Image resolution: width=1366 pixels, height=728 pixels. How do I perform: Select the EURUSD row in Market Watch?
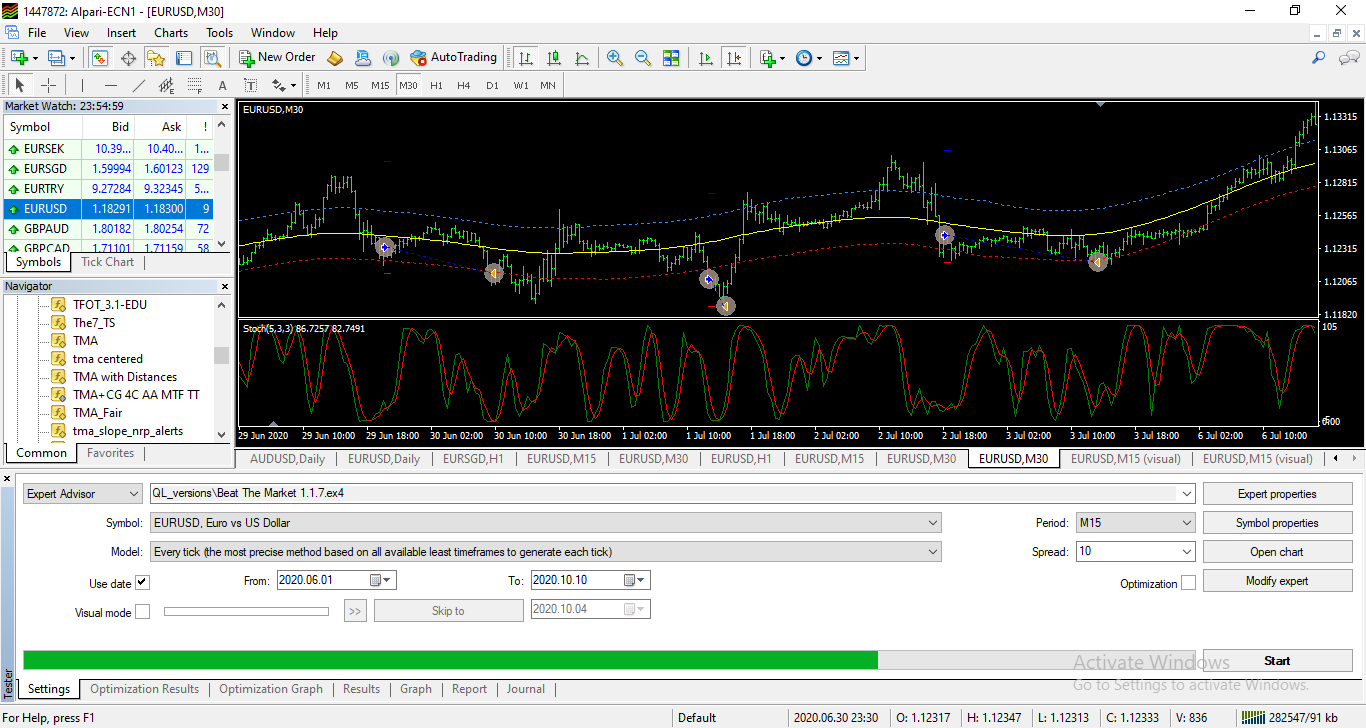108,209
